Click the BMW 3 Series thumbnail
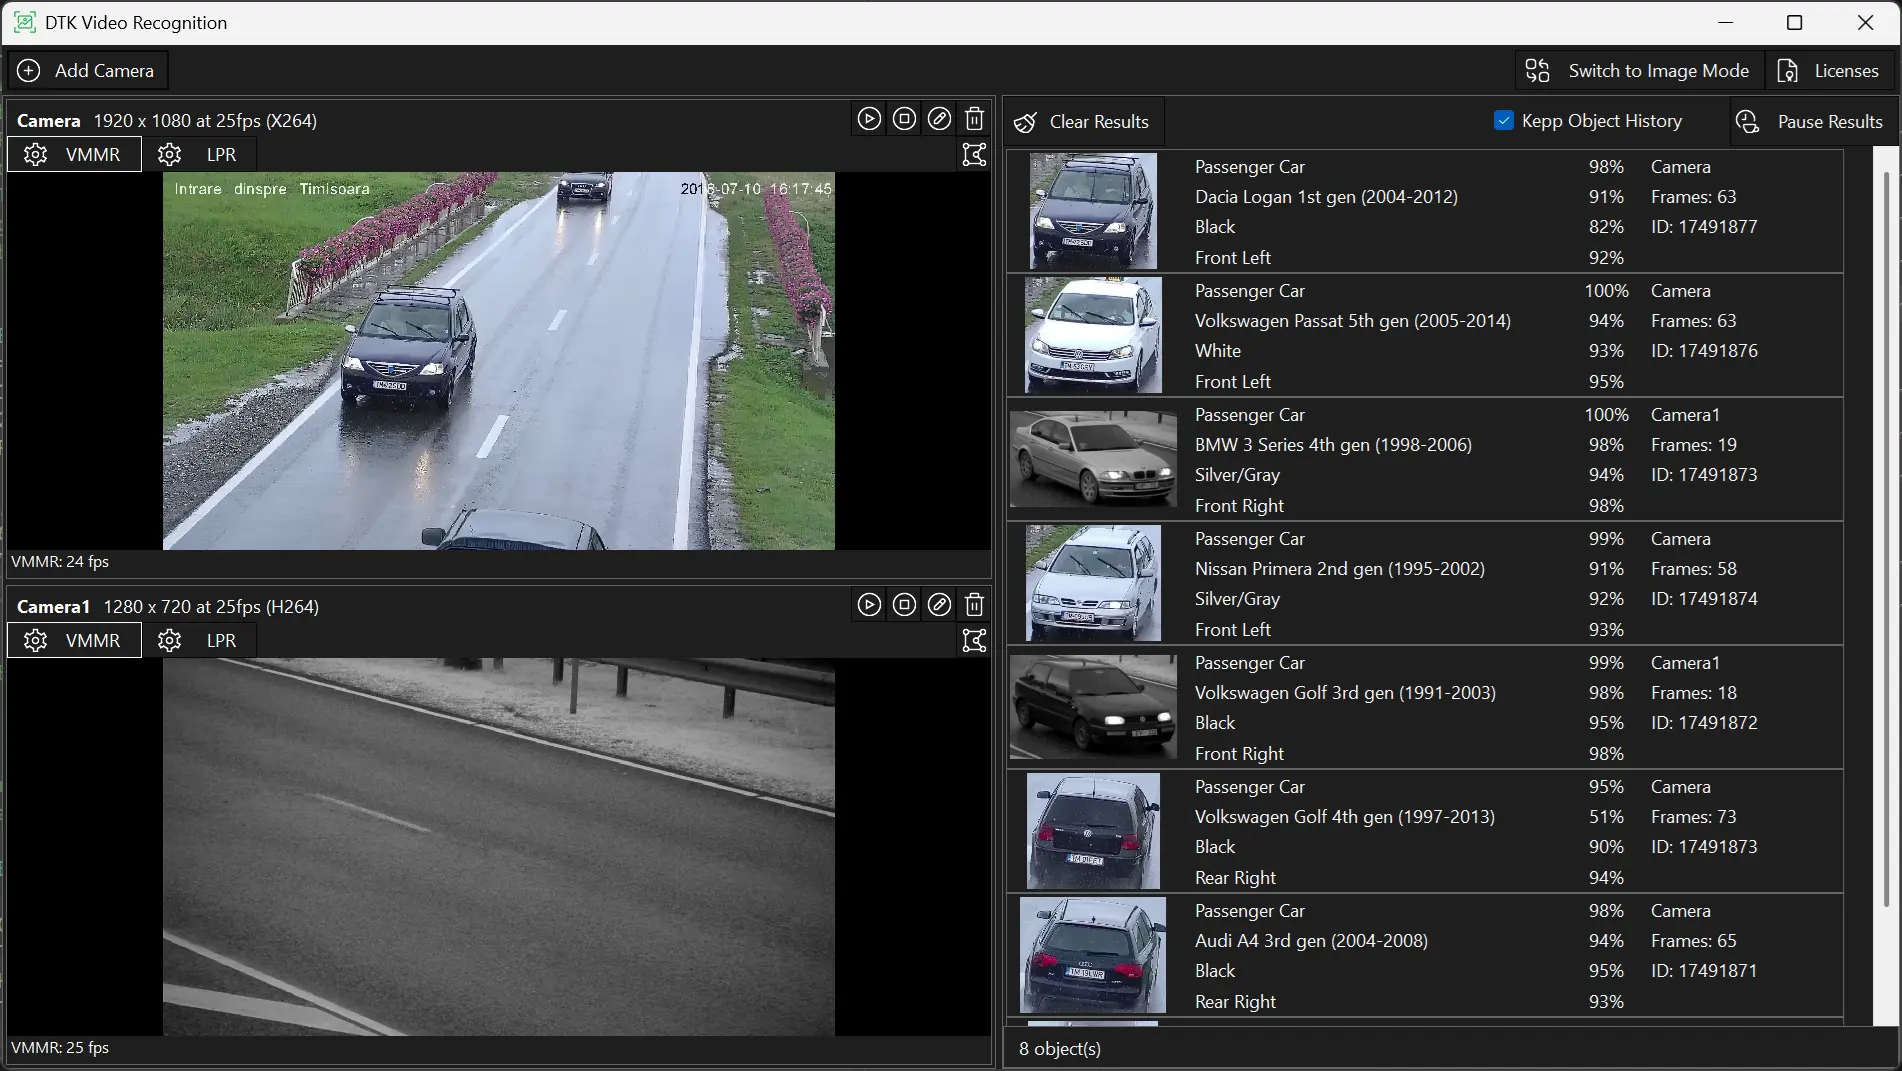Viewport: 1902px width, 1071px height. pyautogui.click(x=1093, y=459)
